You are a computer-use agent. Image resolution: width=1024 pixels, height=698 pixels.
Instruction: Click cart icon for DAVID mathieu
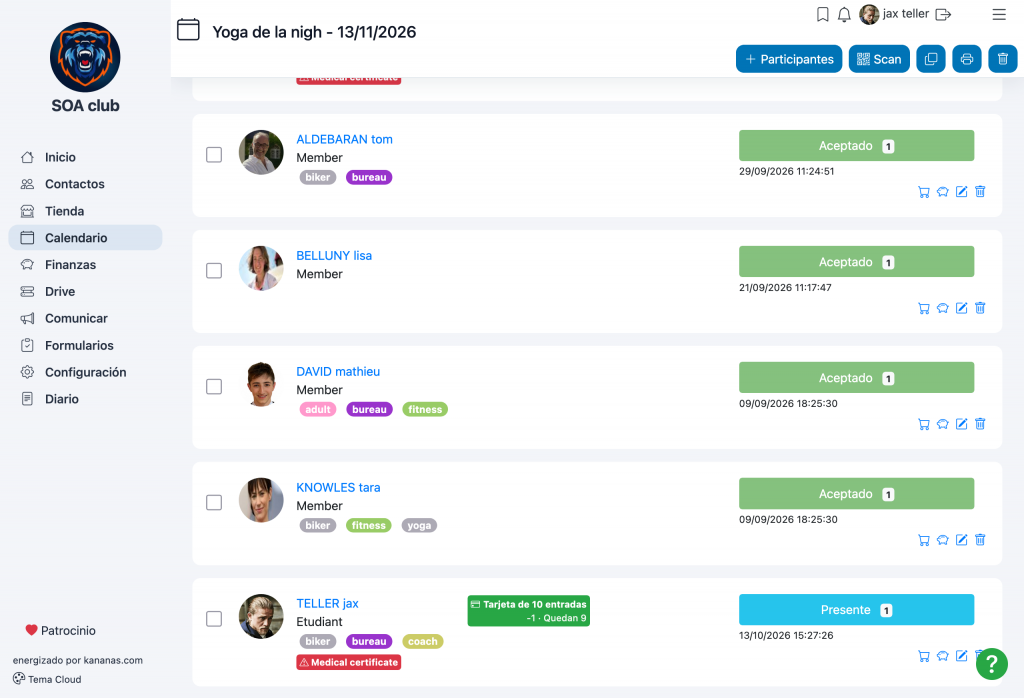(x=923, y=424)
